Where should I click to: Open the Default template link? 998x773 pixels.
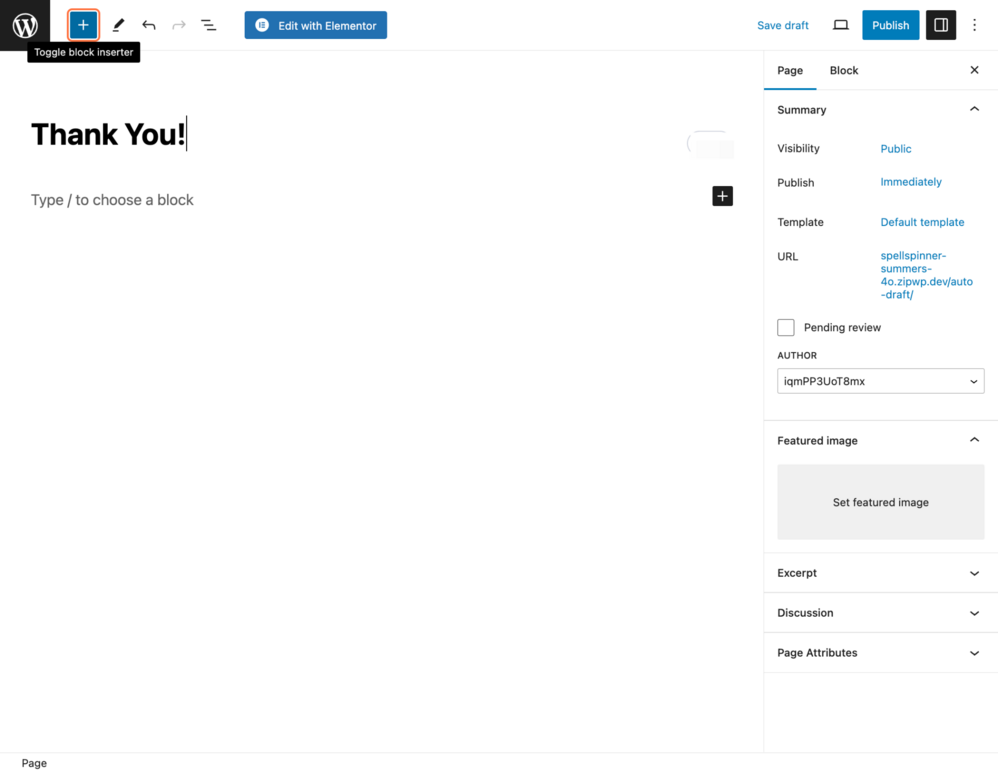coord(922,221)
